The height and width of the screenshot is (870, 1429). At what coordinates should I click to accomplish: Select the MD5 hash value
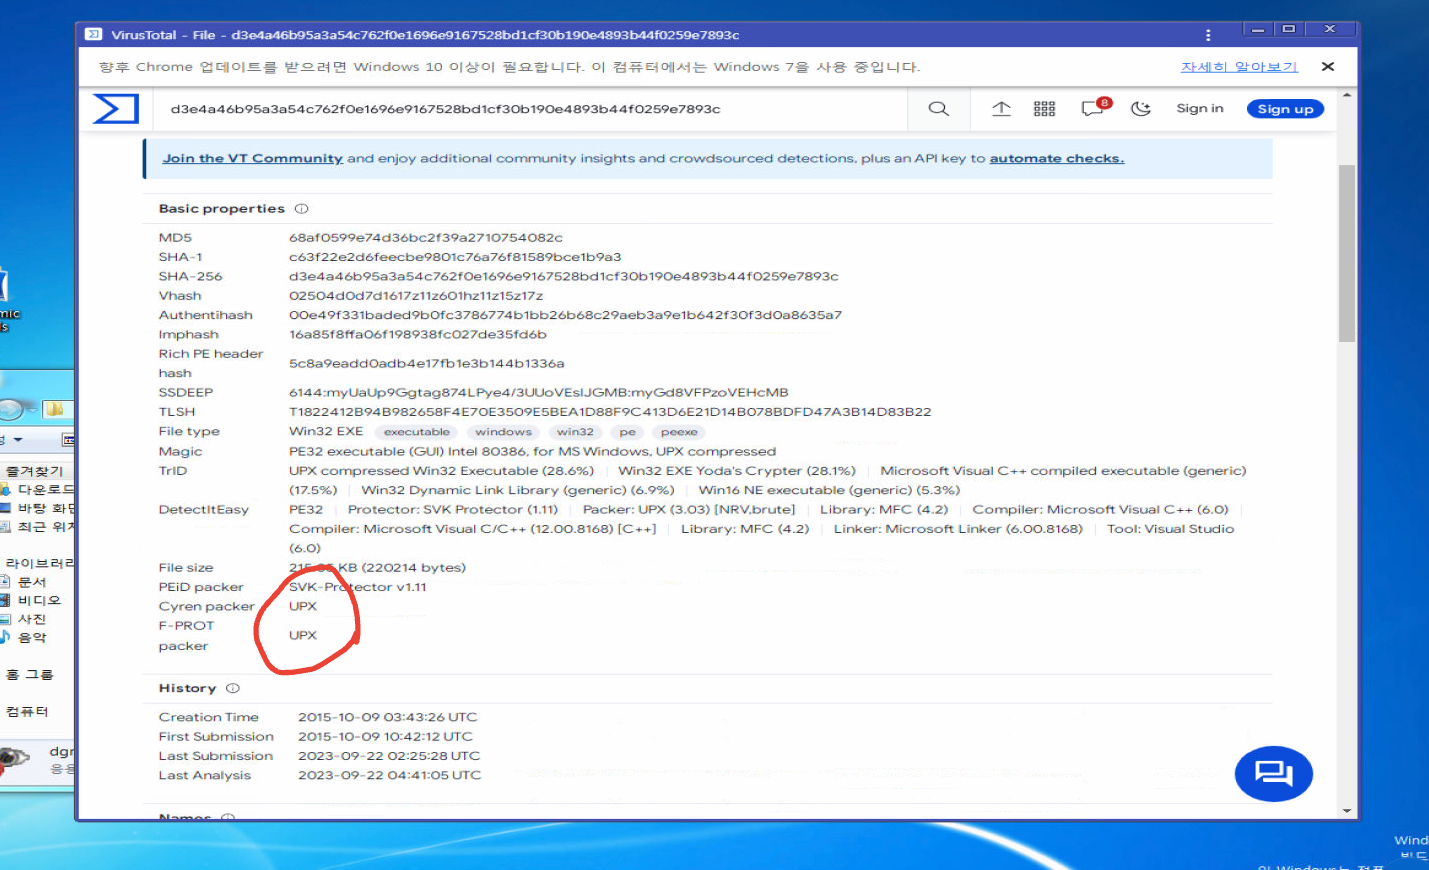click(x=426, y=238)
